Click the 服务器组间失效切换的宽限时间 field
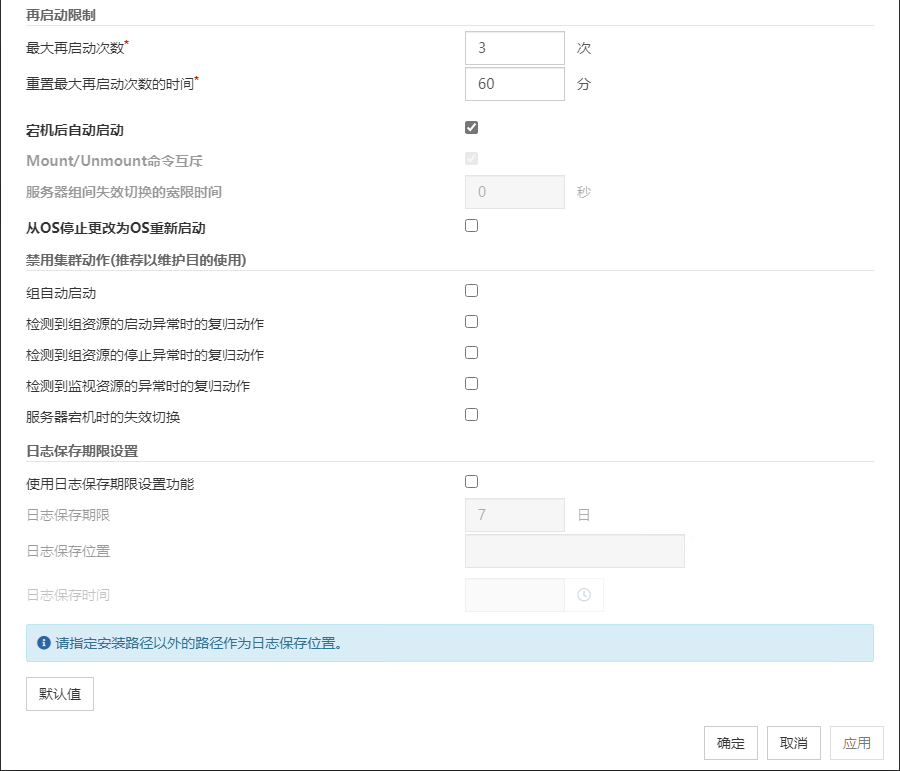Image resolution: width=900 pixels, height=771 pixels. (515, 191)
